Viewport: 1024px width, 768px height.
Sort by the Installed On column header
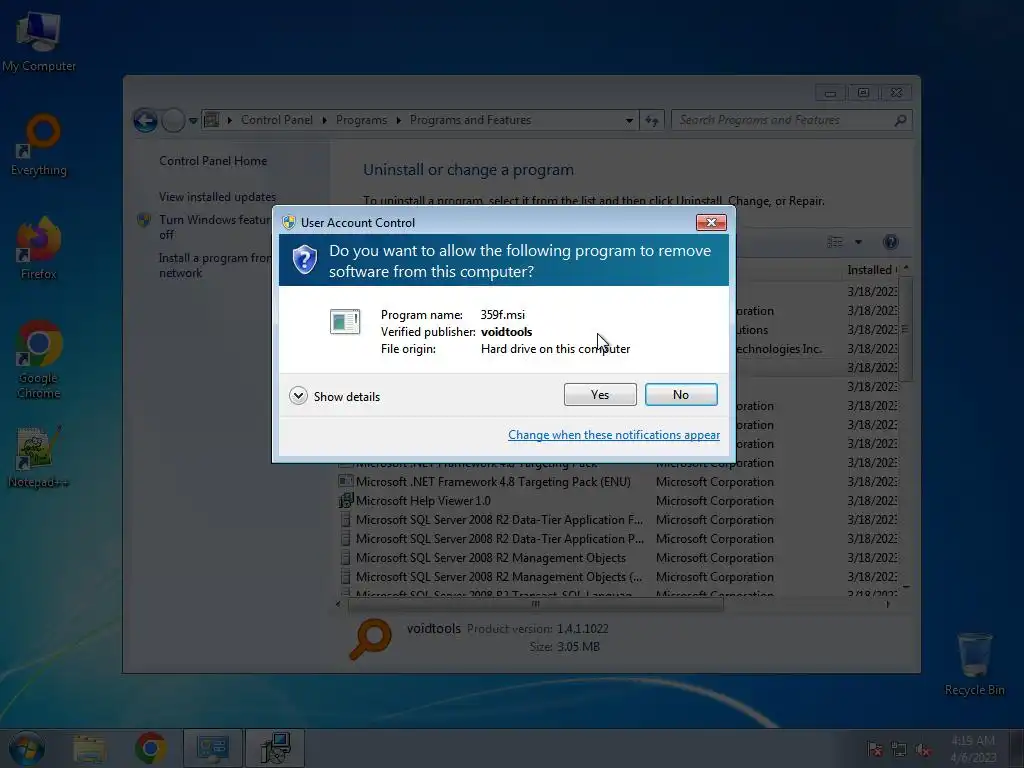(872, 270)
